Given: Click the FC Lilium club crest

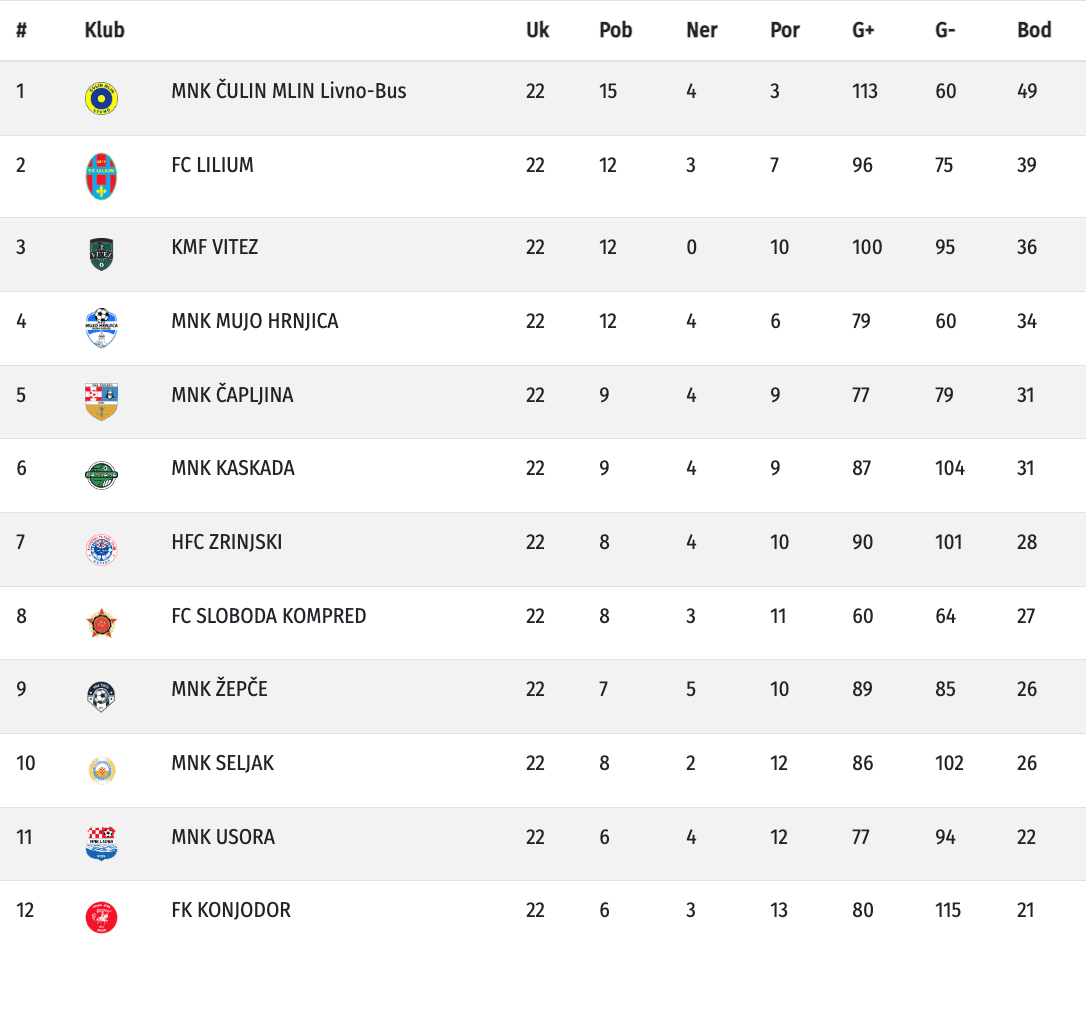Looking at the screenshot, I should tap(101, 176).
